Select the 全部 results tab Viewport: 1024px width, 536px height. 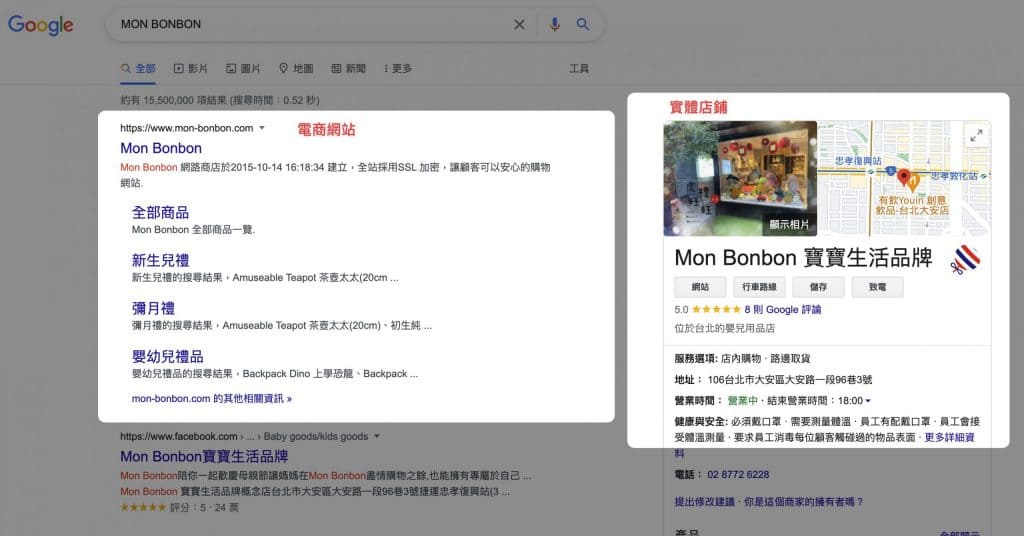(138, 68)
